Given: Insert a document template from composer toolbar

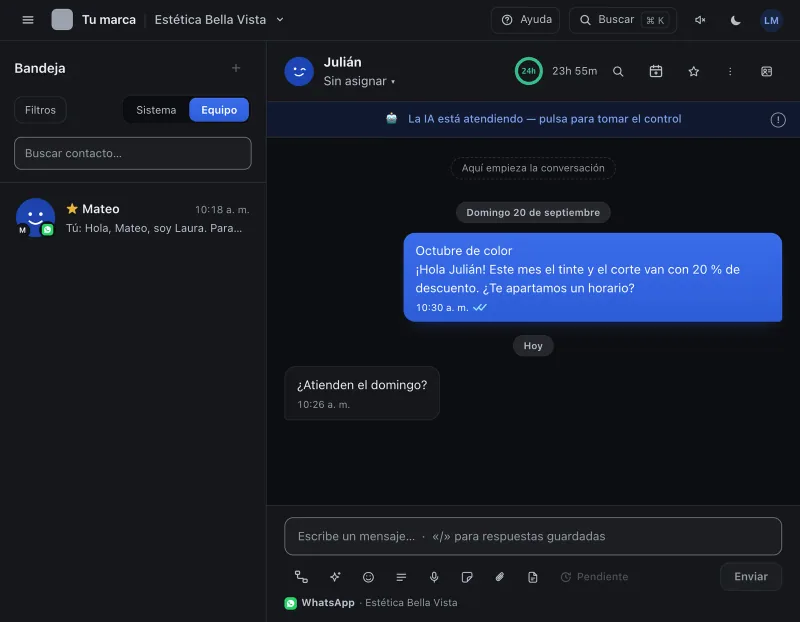Looking at the screenshot, I should [532, 577].
